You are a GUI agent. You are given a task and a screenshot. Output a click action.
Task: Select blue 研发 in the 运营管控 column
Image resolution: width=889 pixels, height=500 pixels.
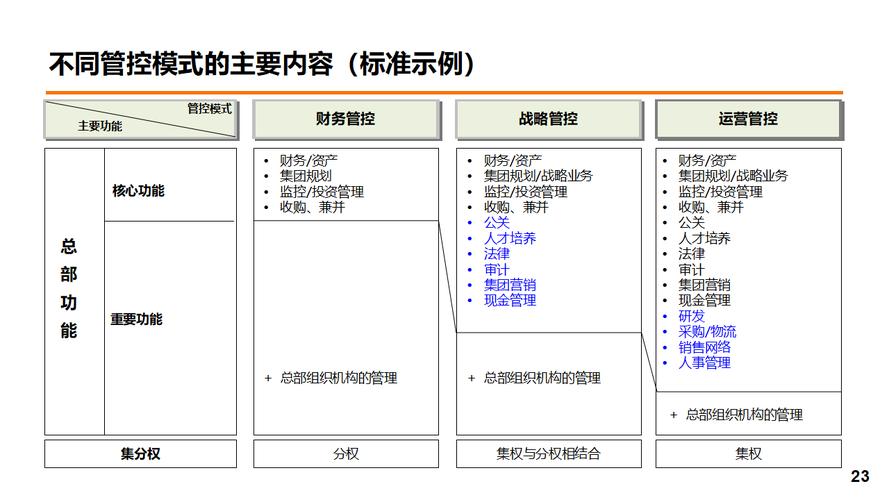[691, 316]
